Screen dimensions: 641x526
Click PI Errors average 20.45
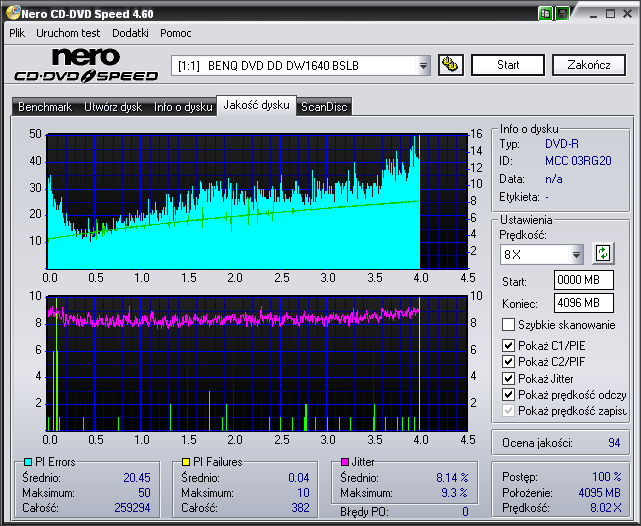pos(137,477)
